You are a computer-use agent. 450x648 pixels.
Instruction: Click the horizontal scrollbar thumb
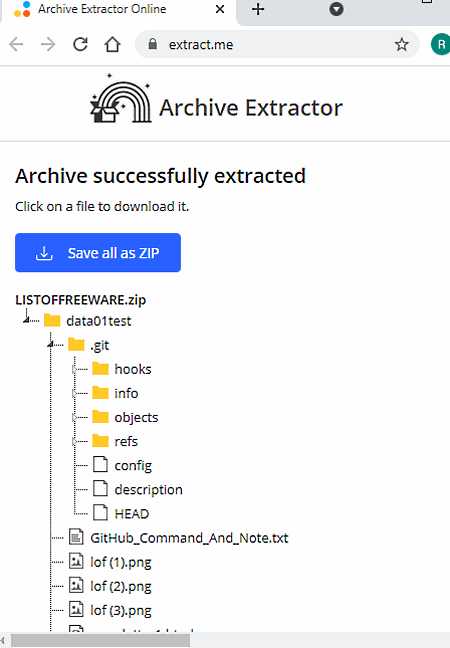click(101, 640)
